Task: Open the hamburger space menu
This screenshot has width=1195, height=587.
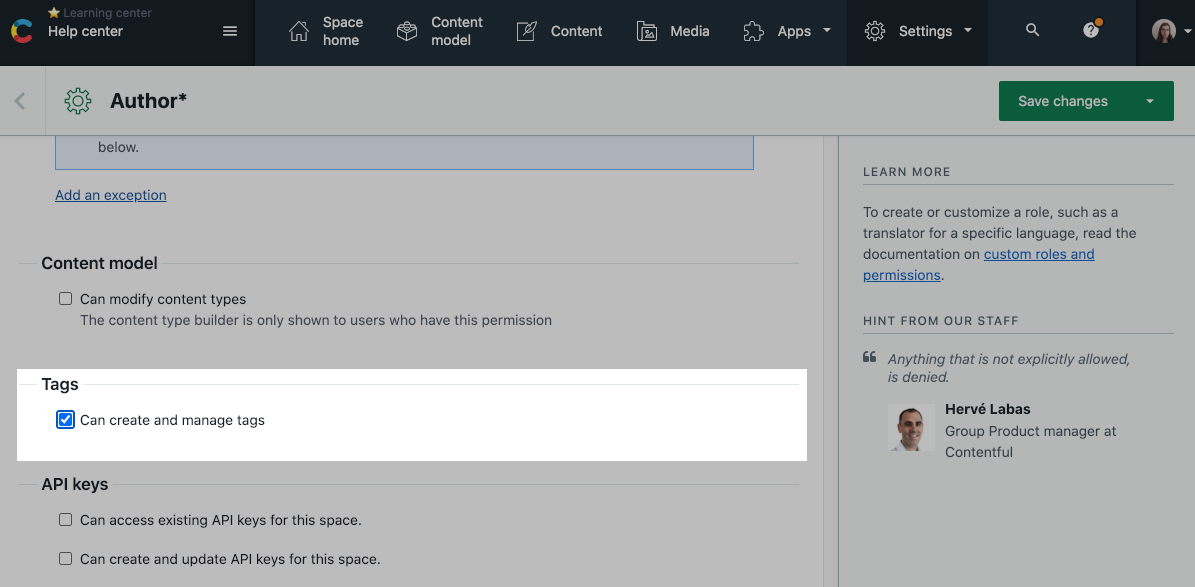Action: 229,31
